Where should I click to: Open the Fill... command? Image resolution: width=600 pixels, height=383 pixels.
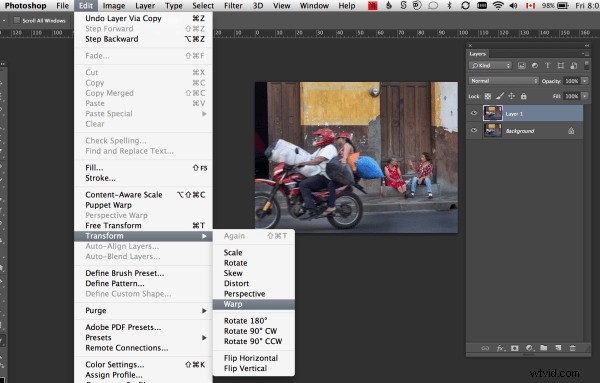click(143, 168)
